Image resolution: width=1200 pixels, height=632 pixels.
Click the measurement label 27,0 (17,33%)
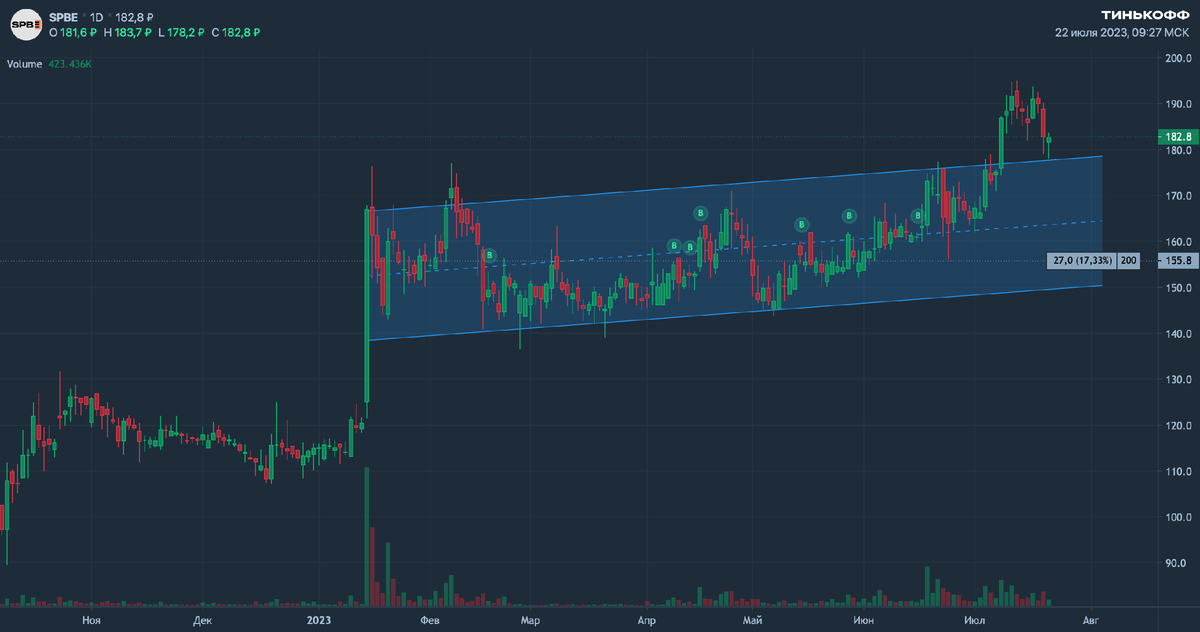(x=1081, y=260)
